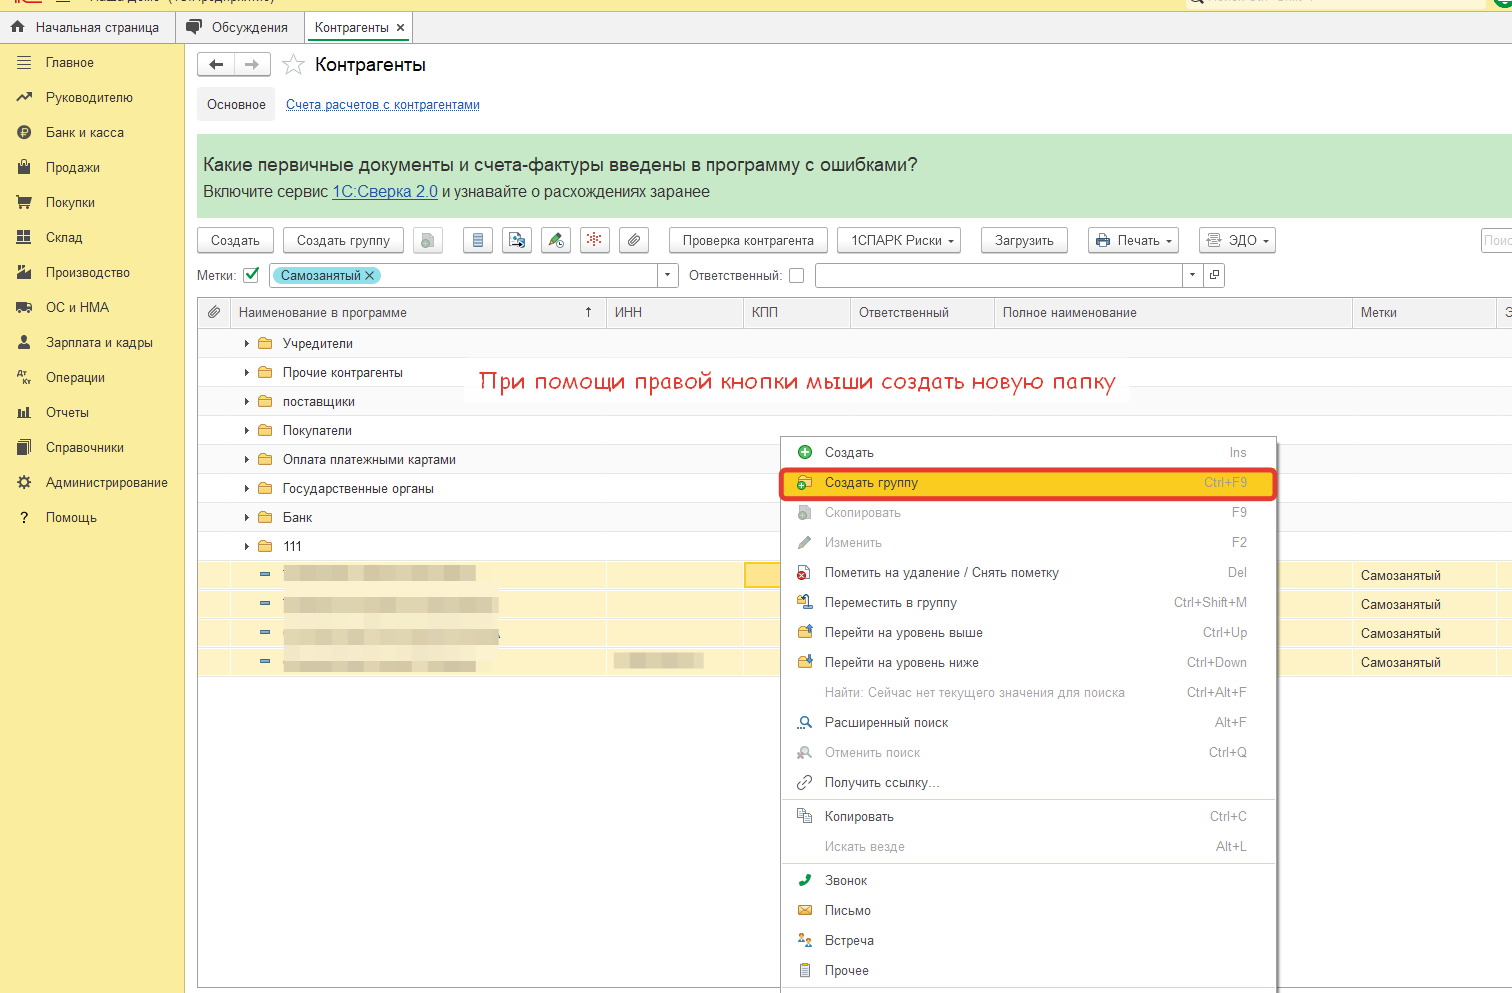Select Расширенный поиск from context menu
This screenshot has height=993, width=1512.
pyautogui.click(x=886, y=722)
